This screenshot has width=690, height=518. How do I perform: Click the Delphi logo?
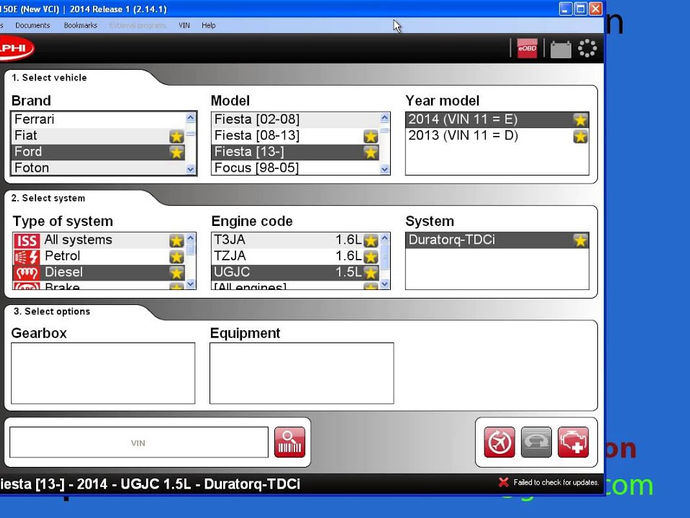click(15, 48)
